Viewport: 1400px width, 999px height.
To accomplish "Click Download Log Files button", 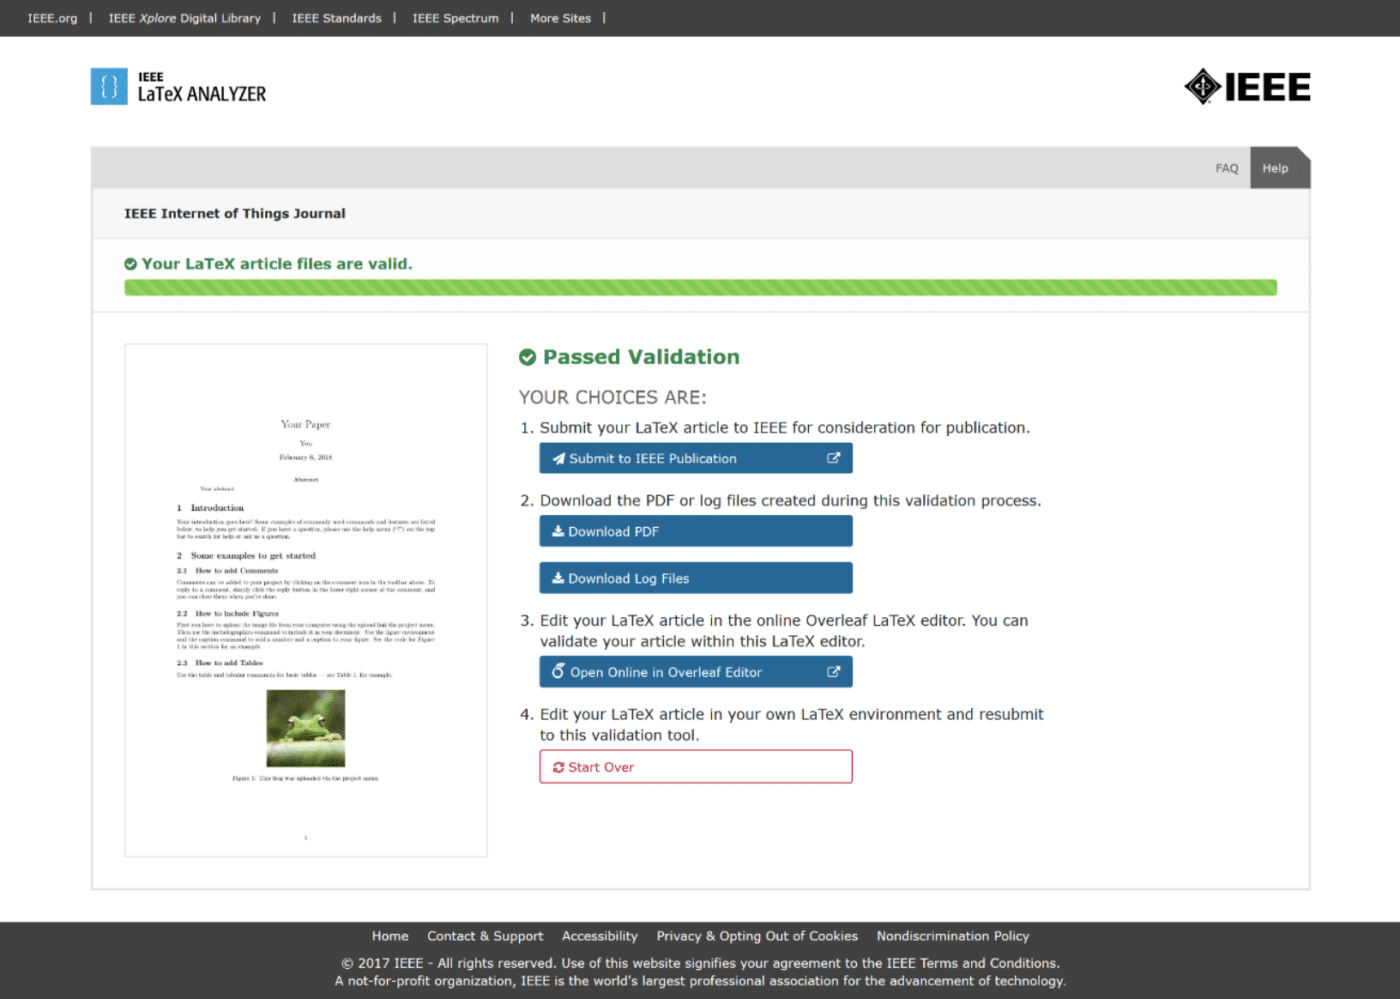I will (x=696, y=578).
